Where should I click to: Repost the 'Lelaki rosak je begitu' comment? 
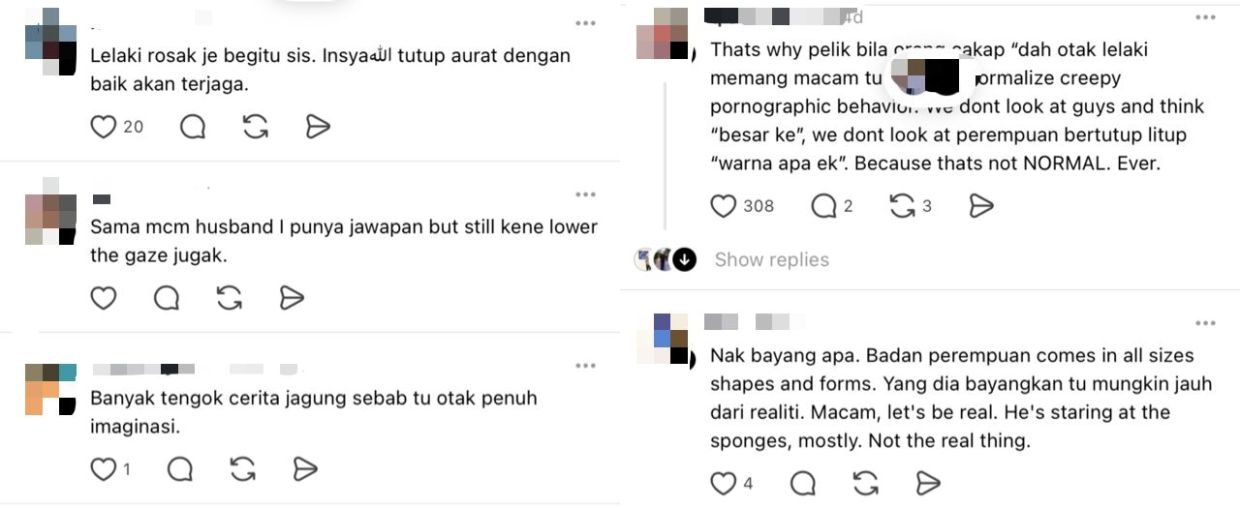point(255,127)
